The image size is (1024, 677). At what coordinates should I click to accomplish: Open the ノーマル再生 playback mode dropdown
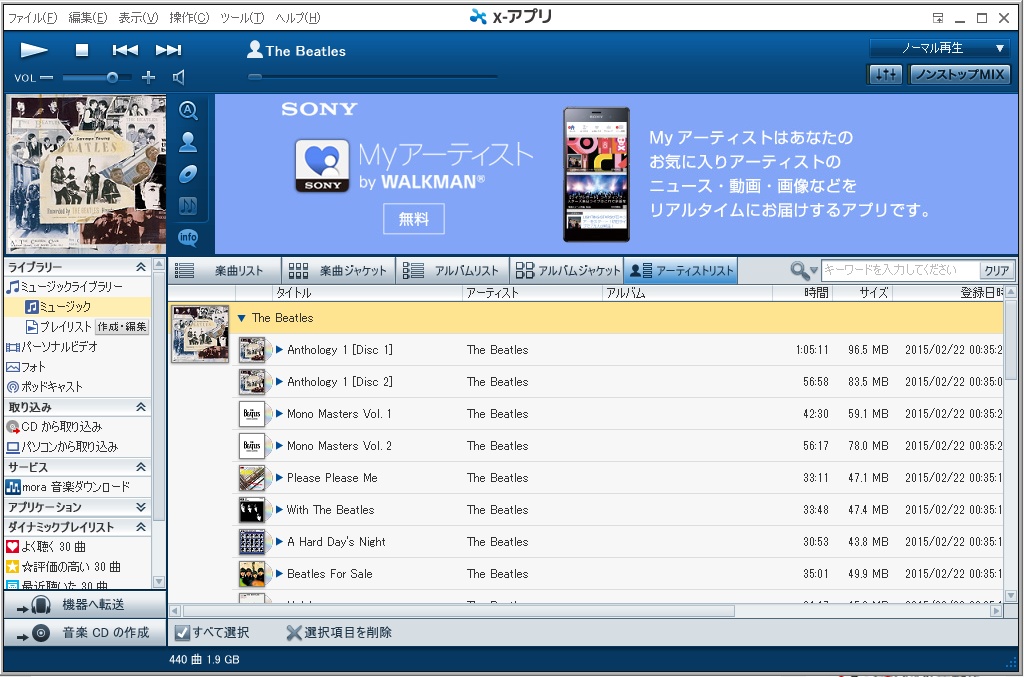[939, 48]
